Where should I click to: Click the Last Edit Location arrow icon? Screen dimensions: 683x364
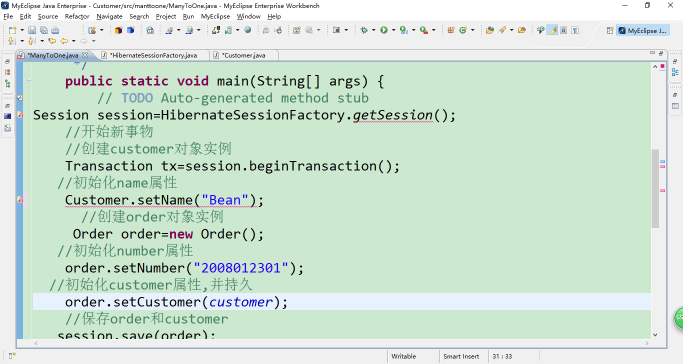tap(52, 41)
